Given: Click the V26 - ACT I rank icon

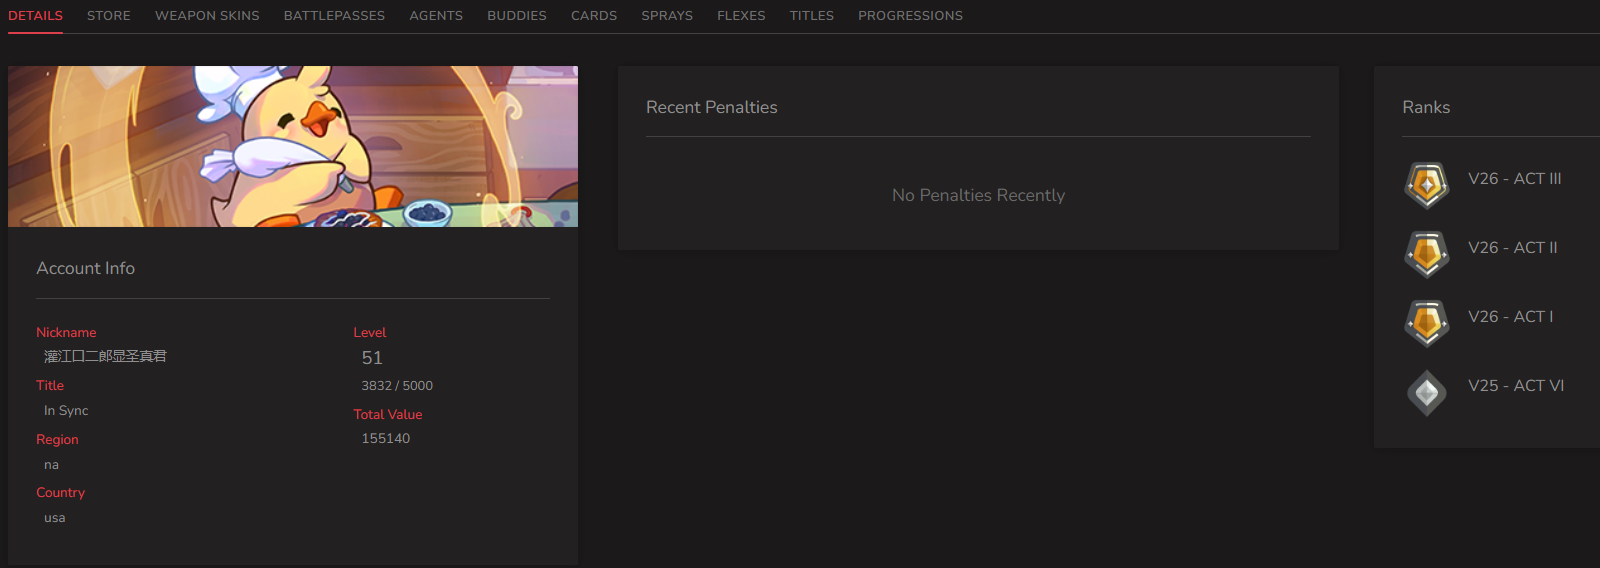Looking at the screenshot, I should (1427, 323).
